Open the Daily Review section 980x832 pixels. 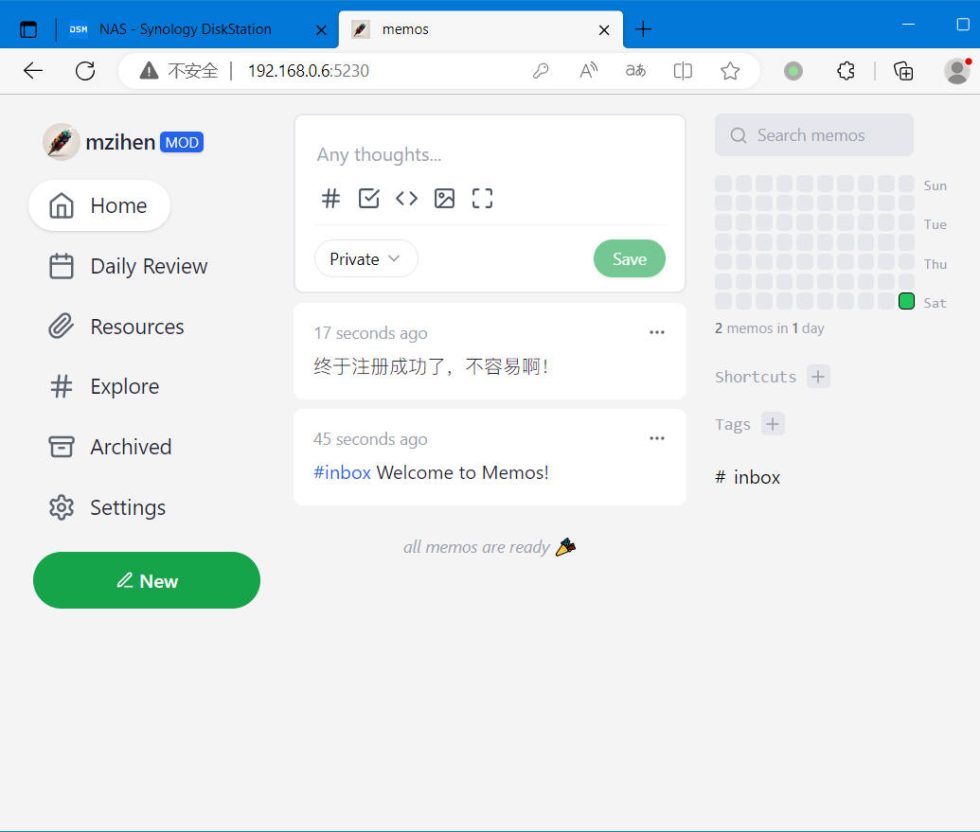[x=148, y=266]
